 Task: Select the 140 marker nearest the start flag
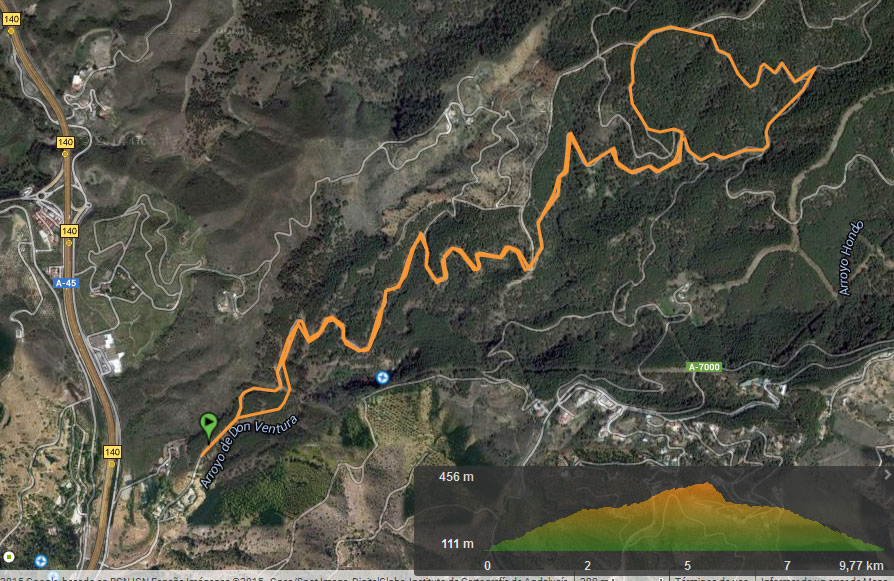pos(112,452)
